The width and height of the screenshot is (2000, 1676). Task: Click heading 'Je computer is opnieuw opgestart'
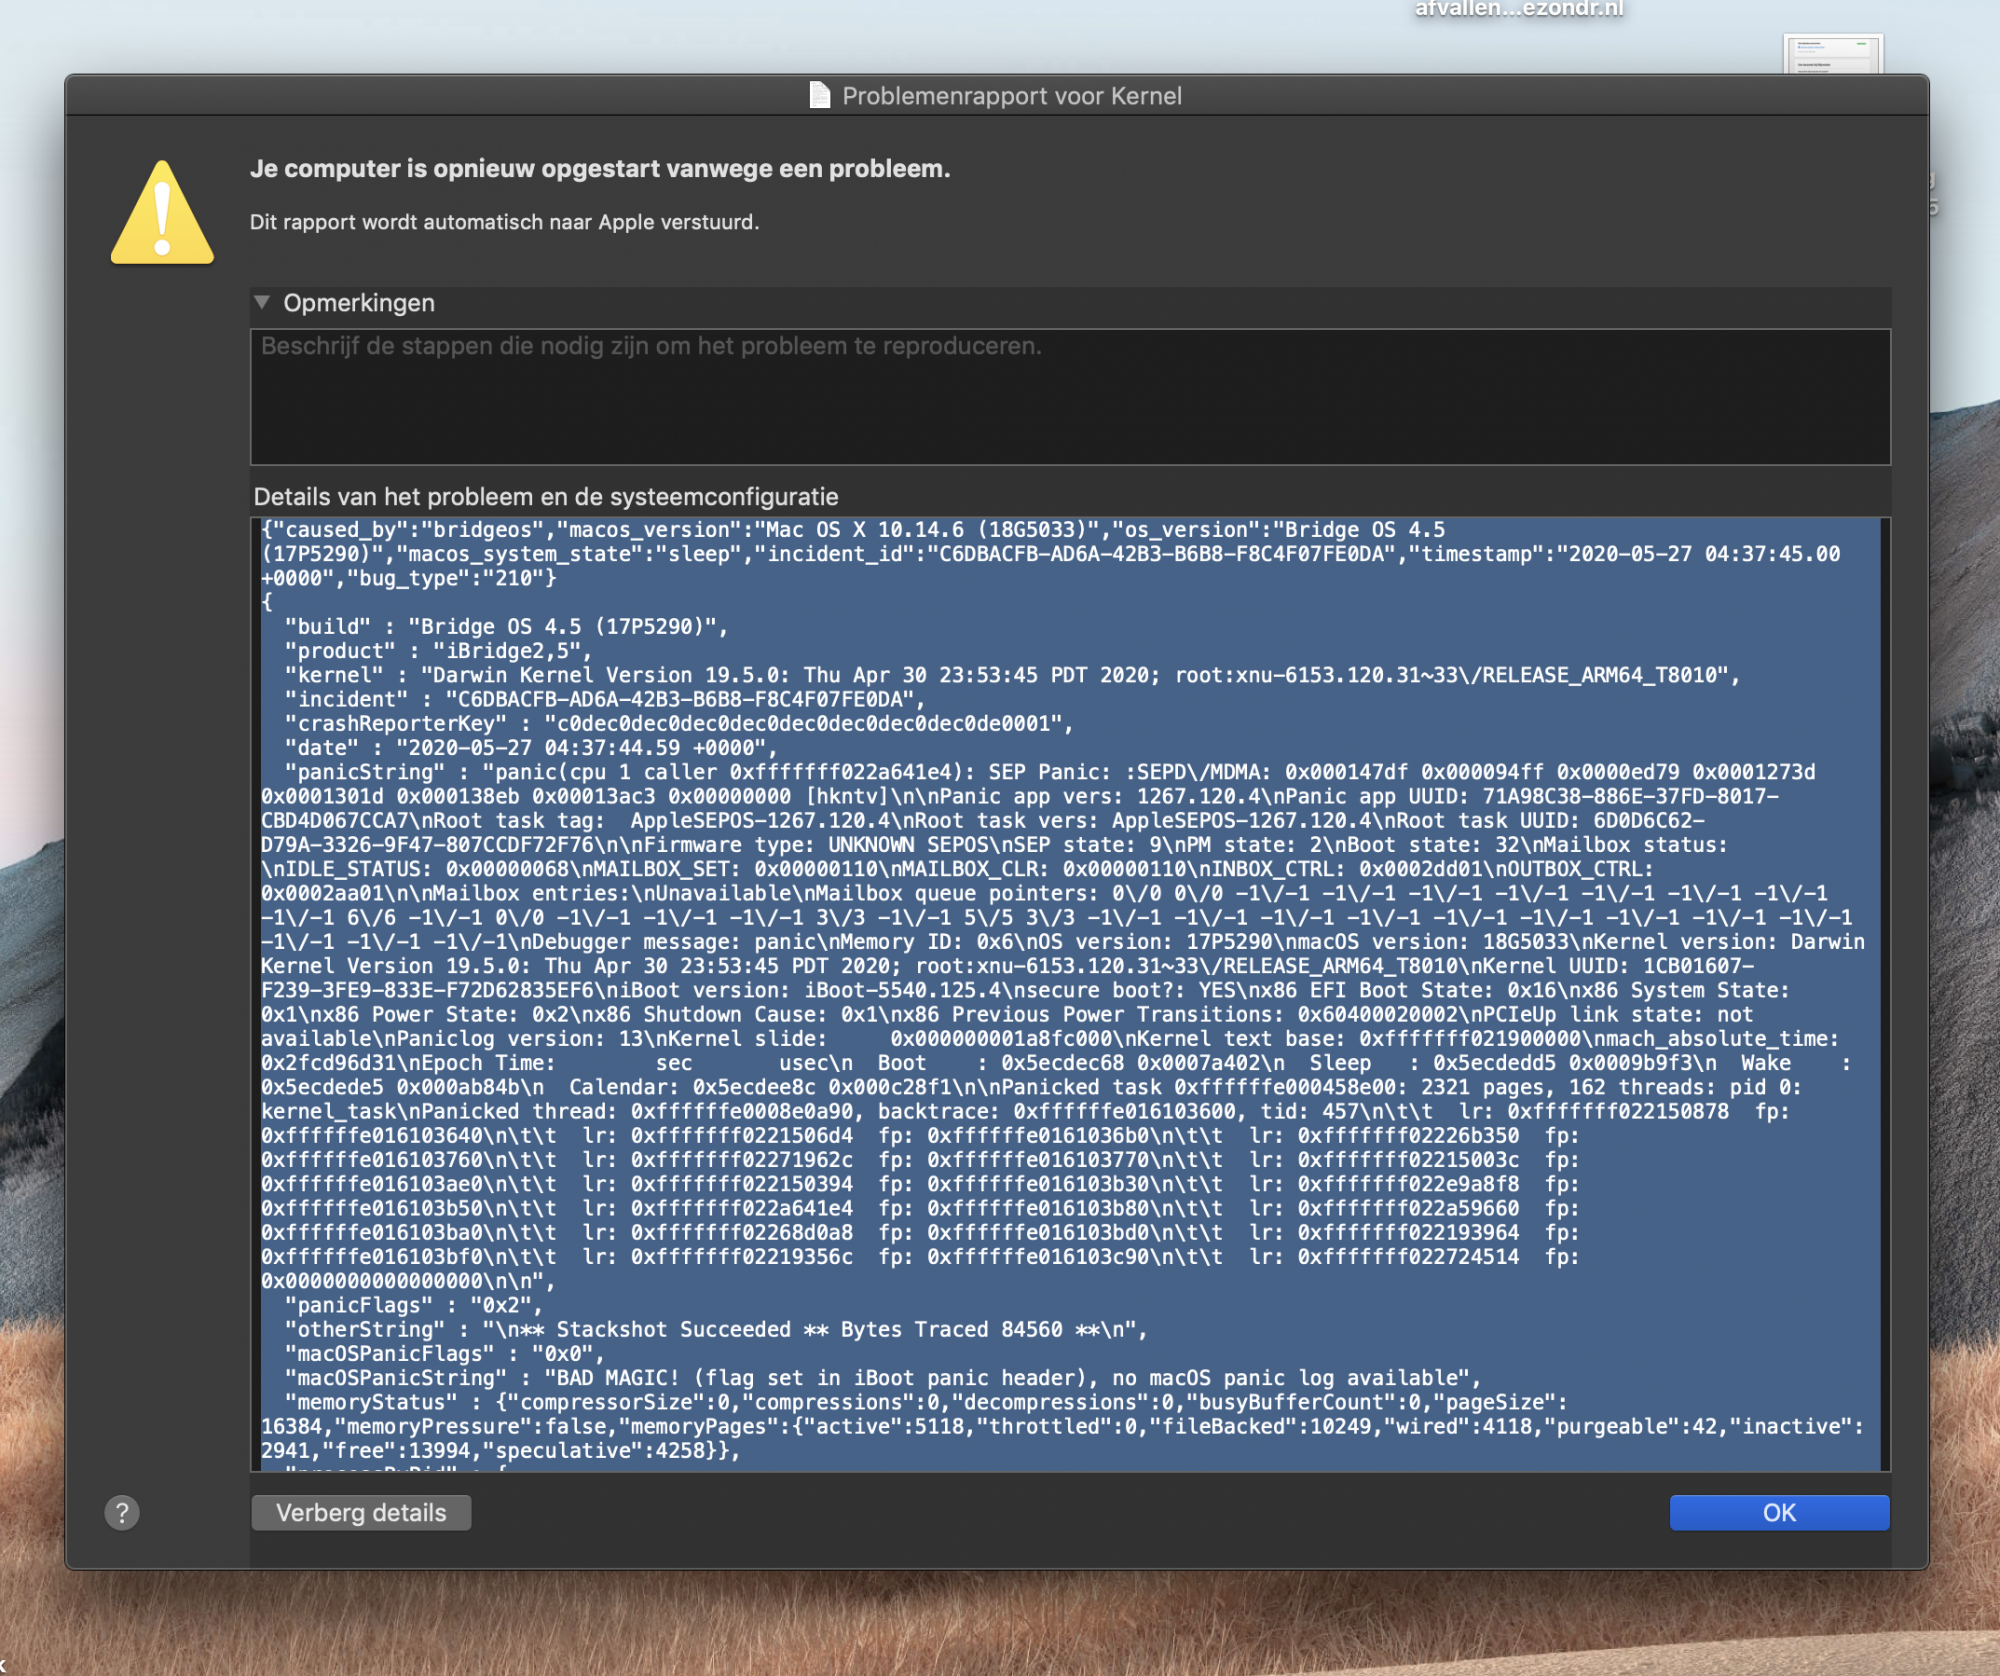point(600,168)
